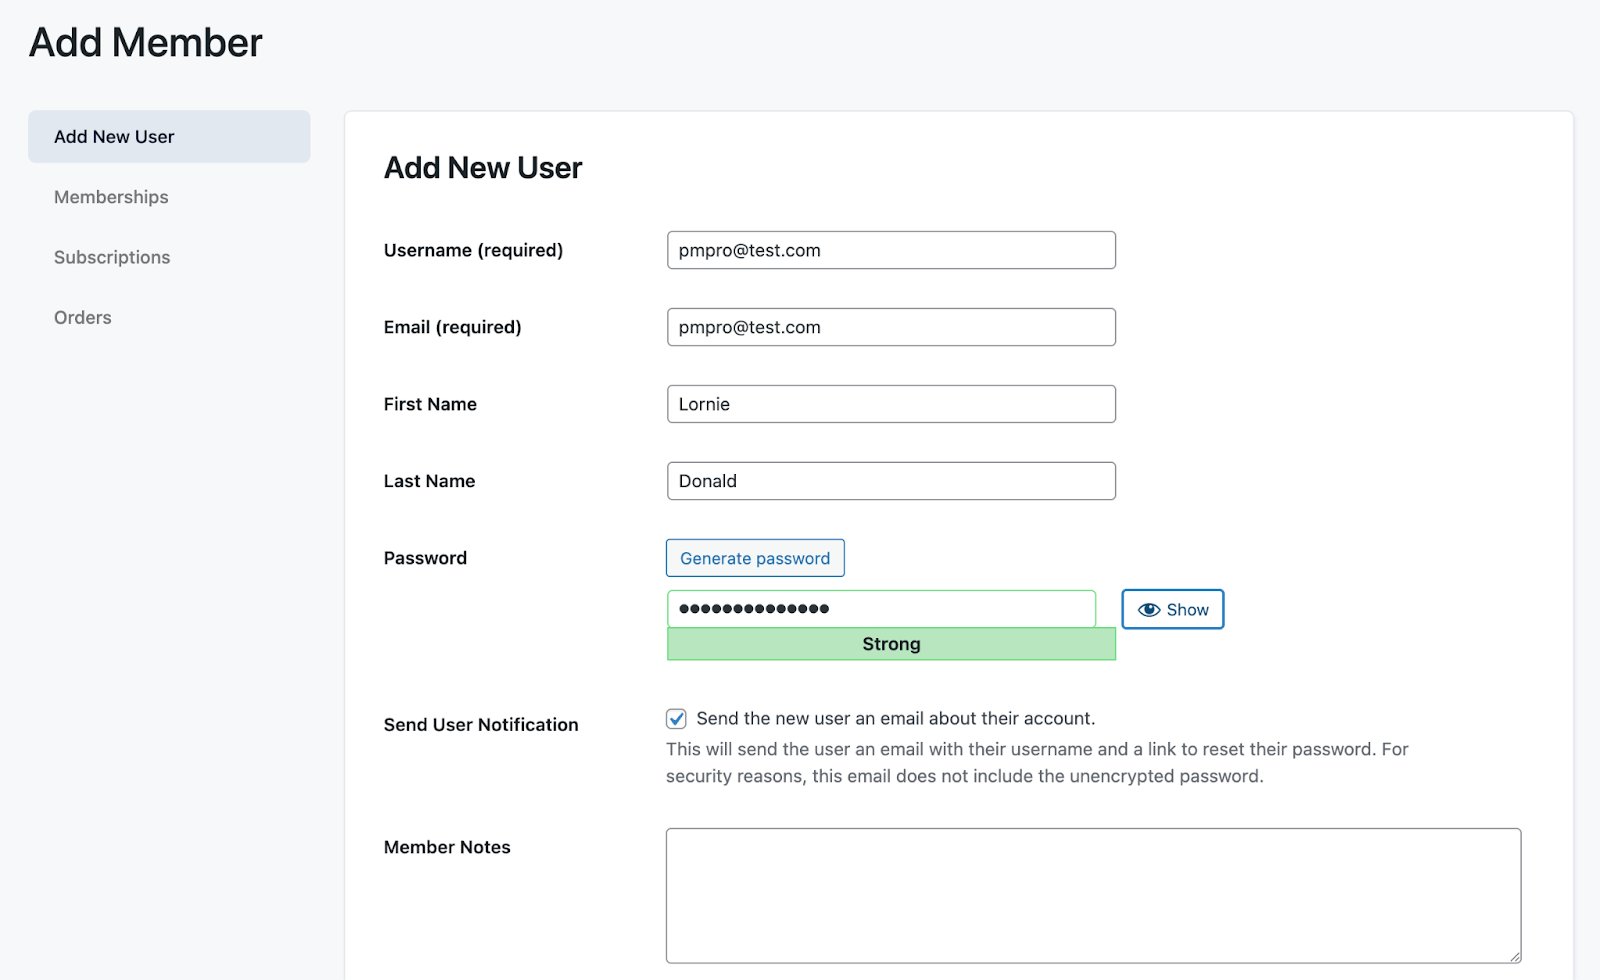
Task: Click the Password field label
Action: [424, 558]
